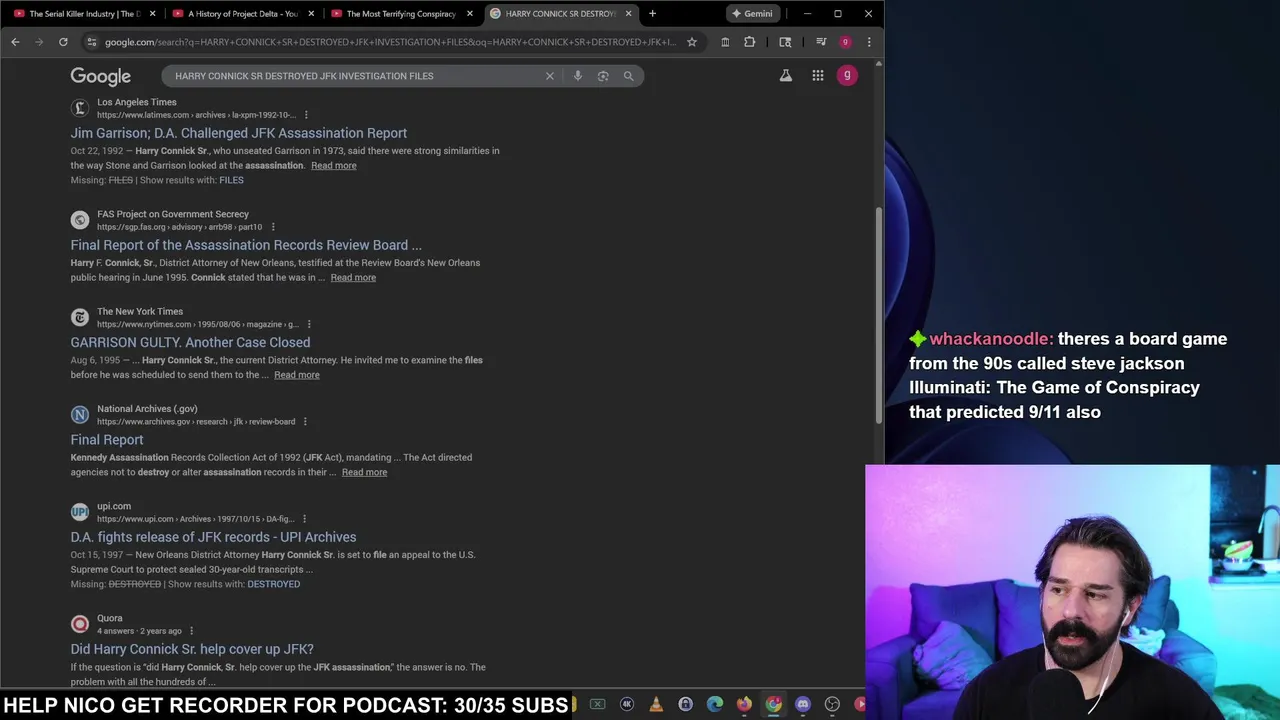Screen dimensions: 1280x720
Task: Read more of the New York Times snippet
Action: tap(297, 375)
